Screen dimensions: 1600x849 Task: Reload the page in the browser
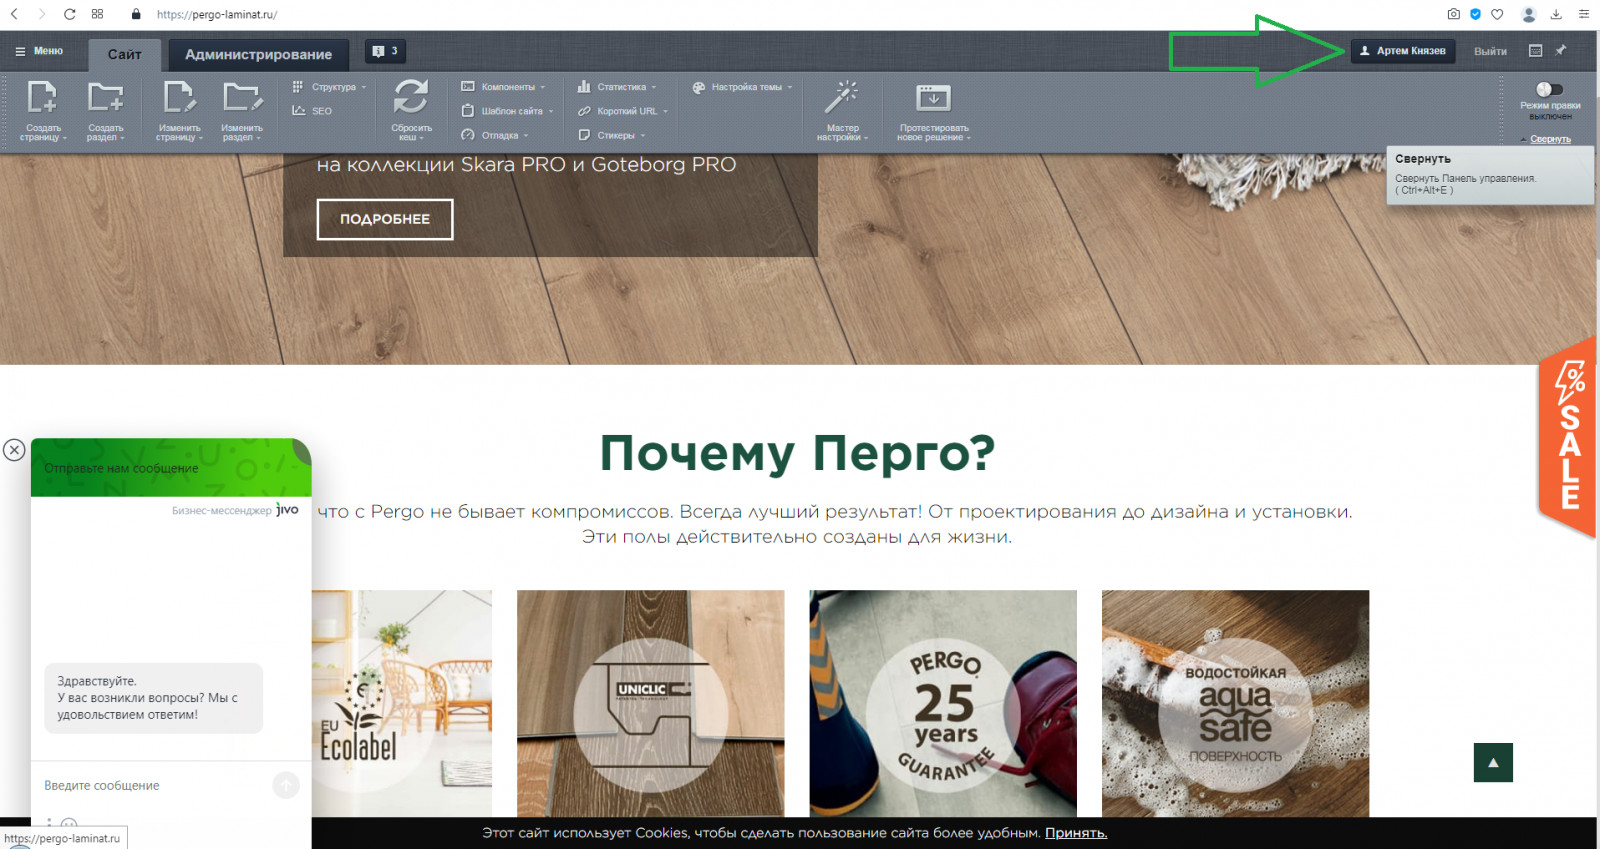pyautogui.click(x=69, y=14)
